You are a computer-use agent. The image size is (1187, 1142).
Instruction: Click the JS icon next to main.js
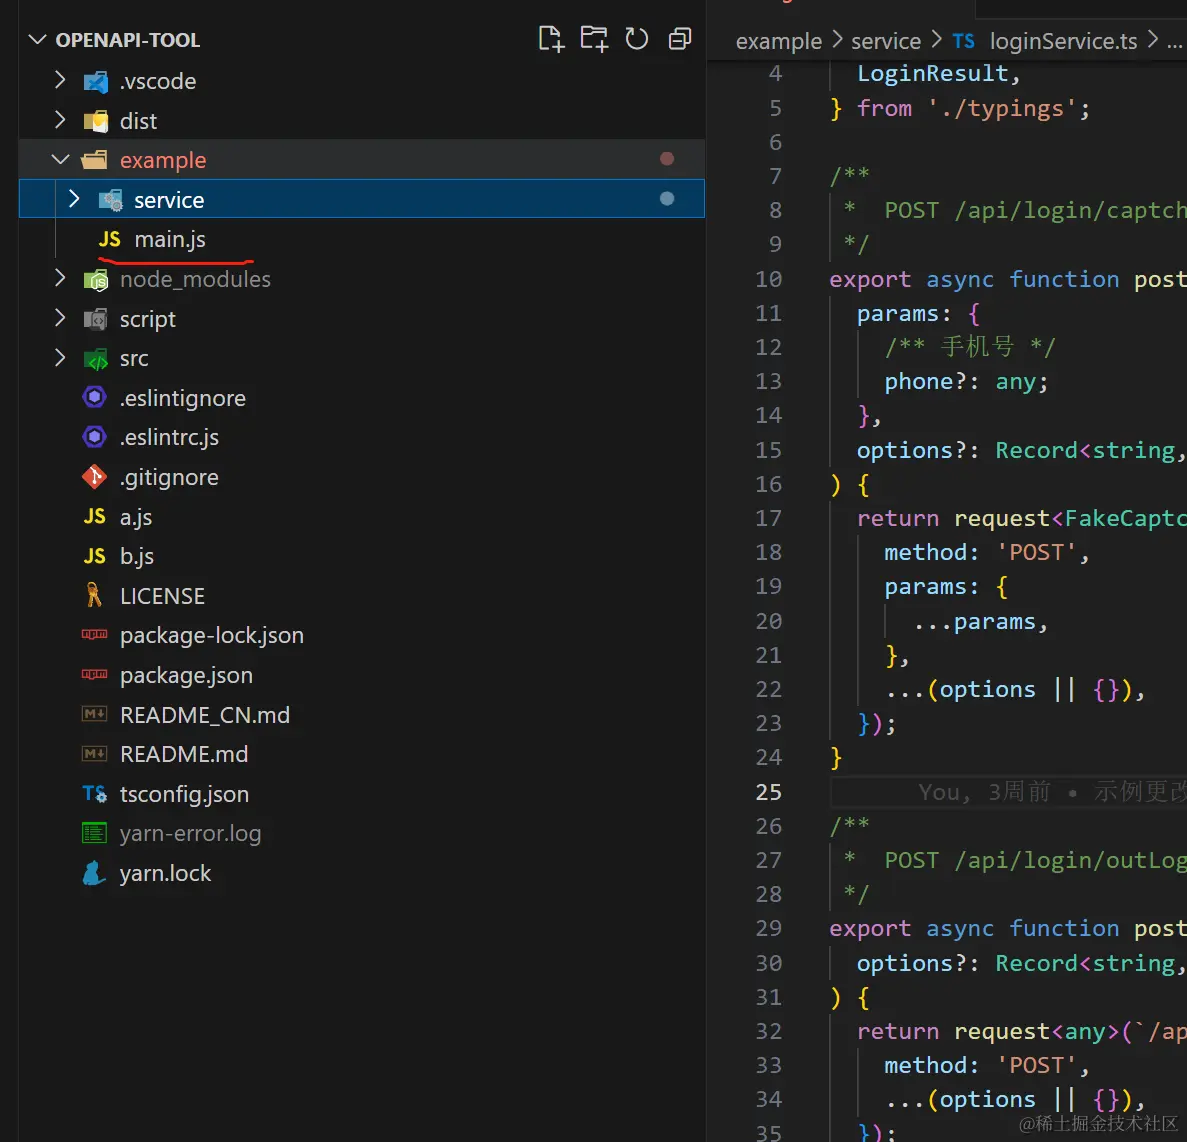click(109, 240)
